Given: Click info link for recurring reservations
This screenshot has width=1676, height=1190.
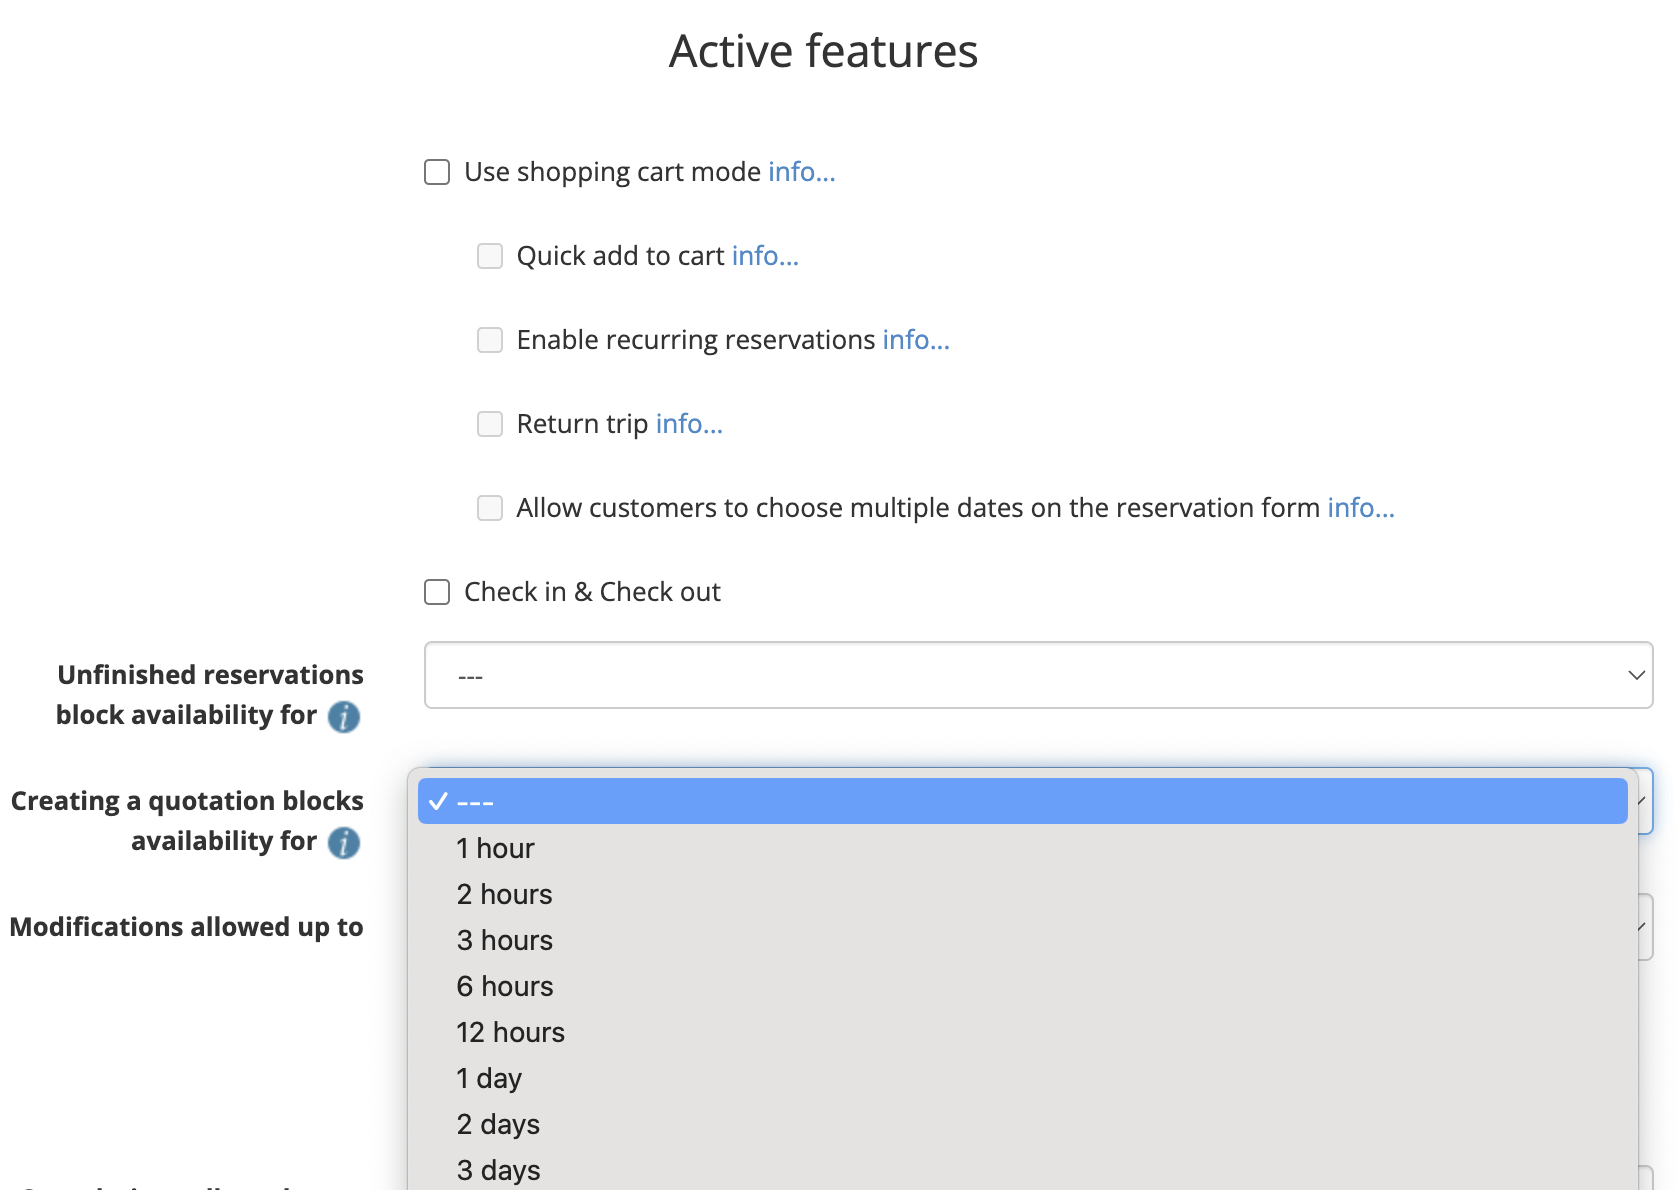Looking at the screenshot, I should (916, 340).
